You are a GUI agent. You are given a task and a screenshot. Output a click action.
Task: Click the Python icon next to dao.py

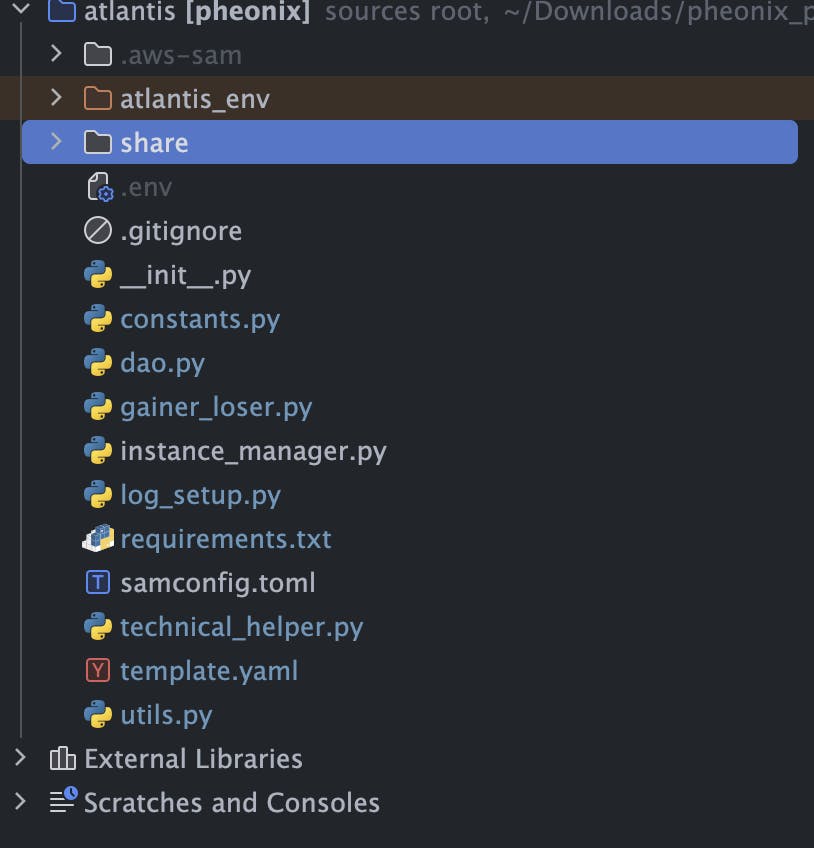97,363
